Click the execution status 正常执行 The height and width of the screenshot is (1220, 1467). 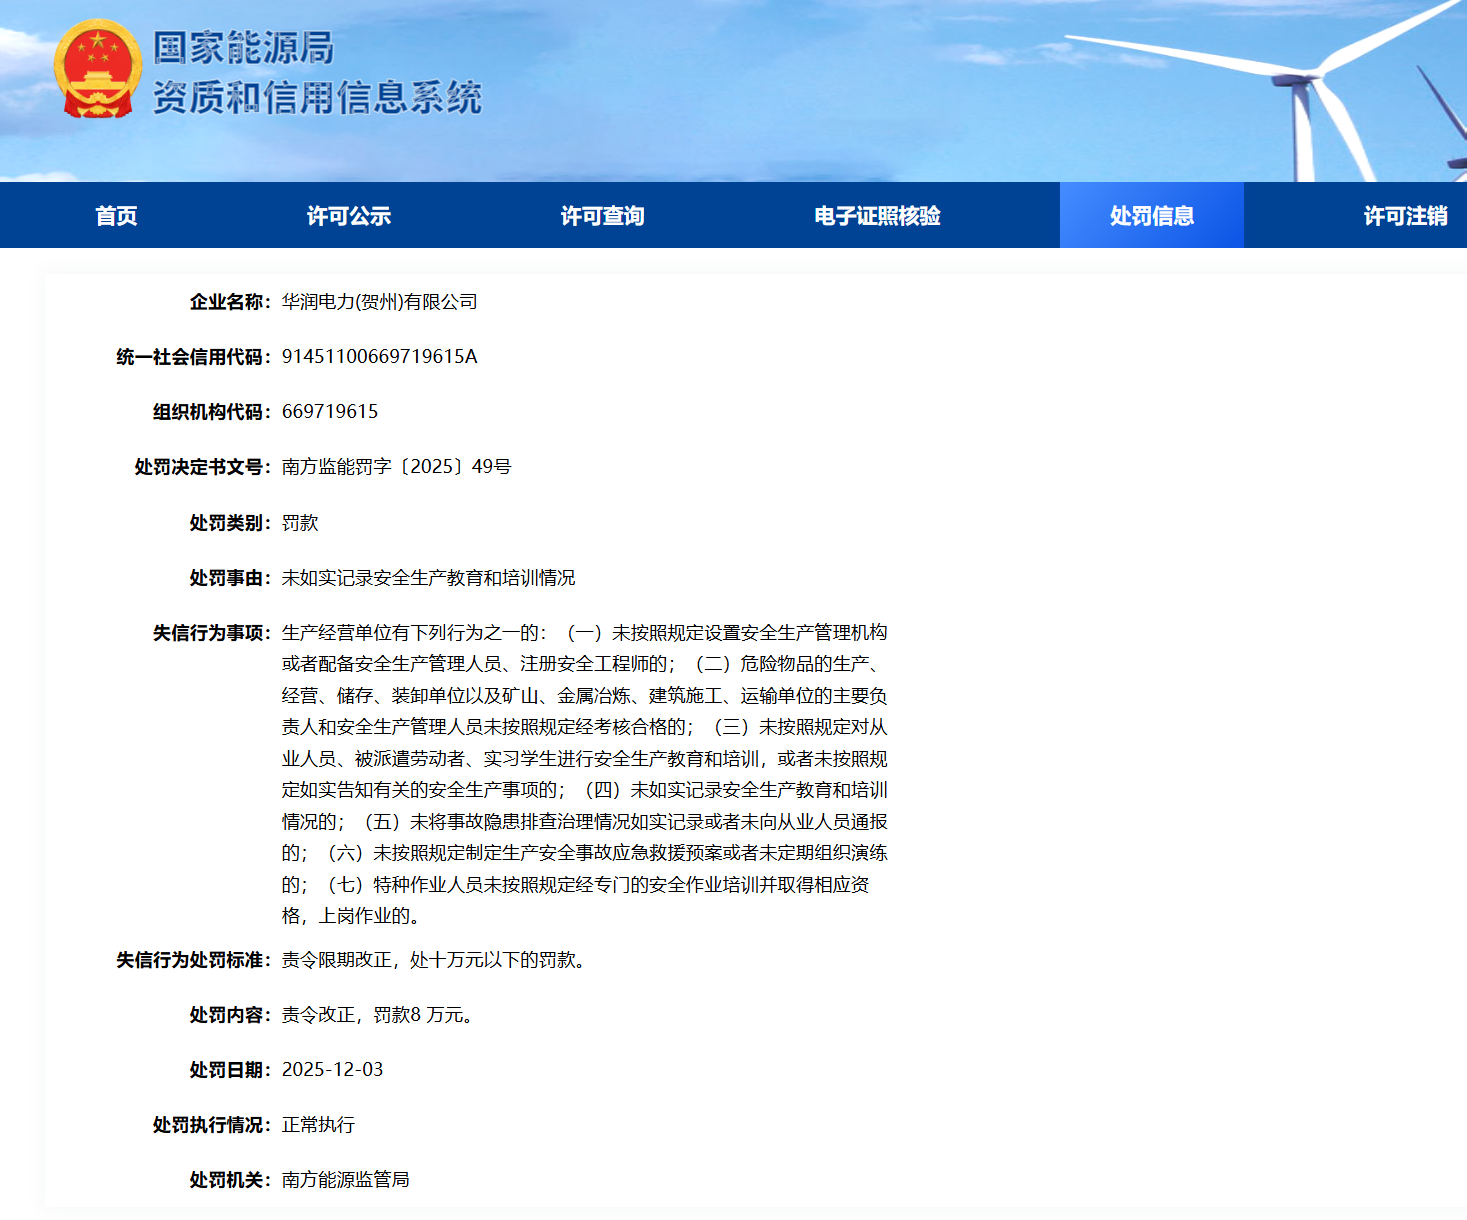(318, 1125)
